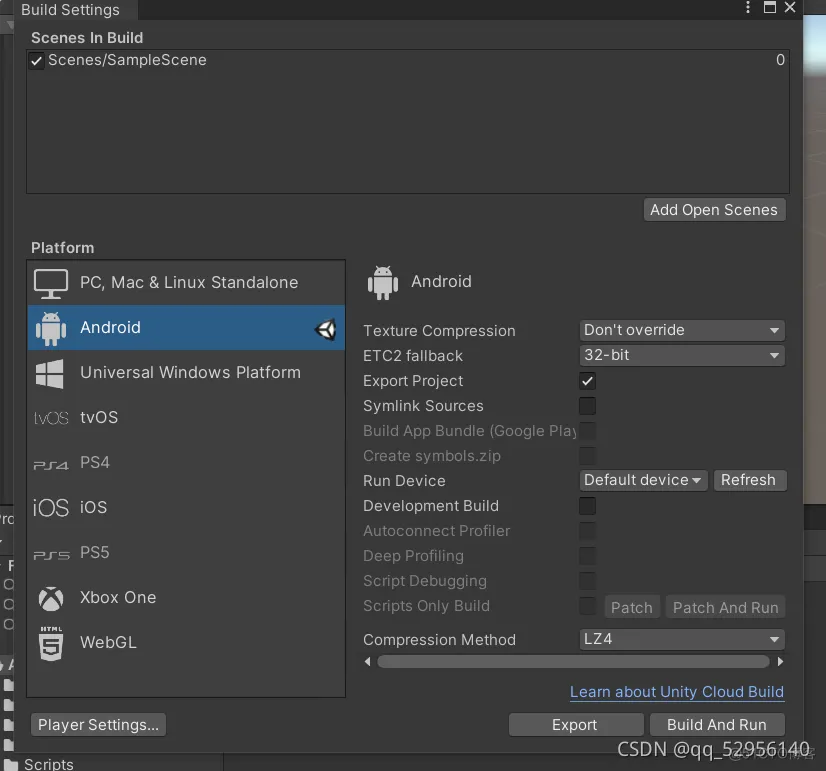Image resolution: width=826 pixels, height=771 pixels.
Task: Click the Windows logo icon for UWP
Action: click(50, 373)
